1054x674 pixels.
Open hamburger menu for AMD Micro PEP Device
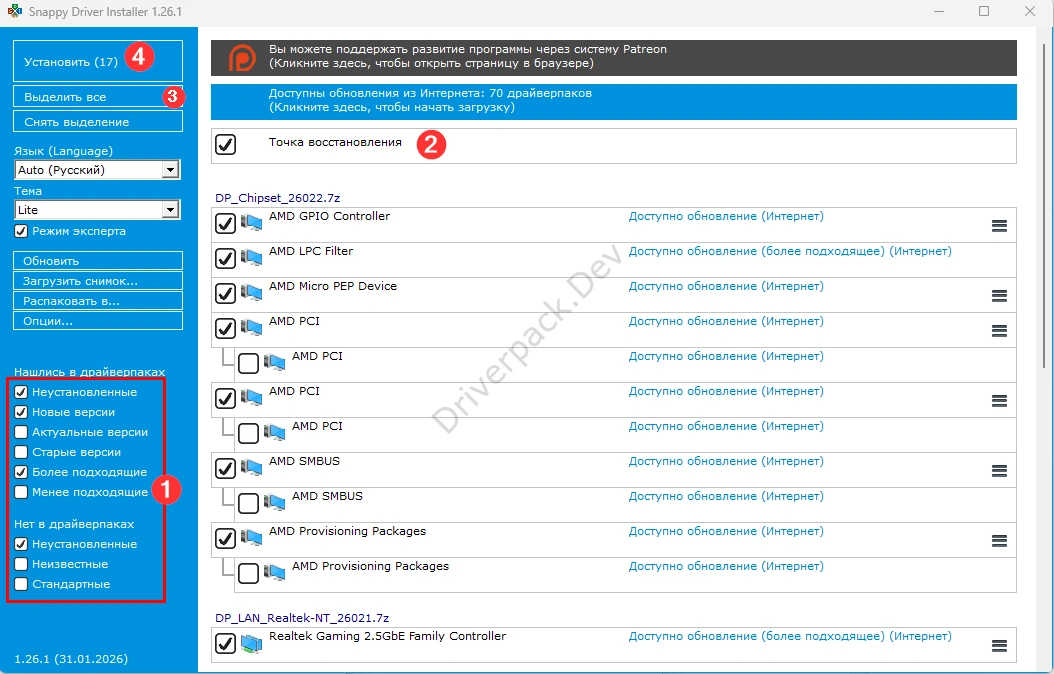[999, 296]
